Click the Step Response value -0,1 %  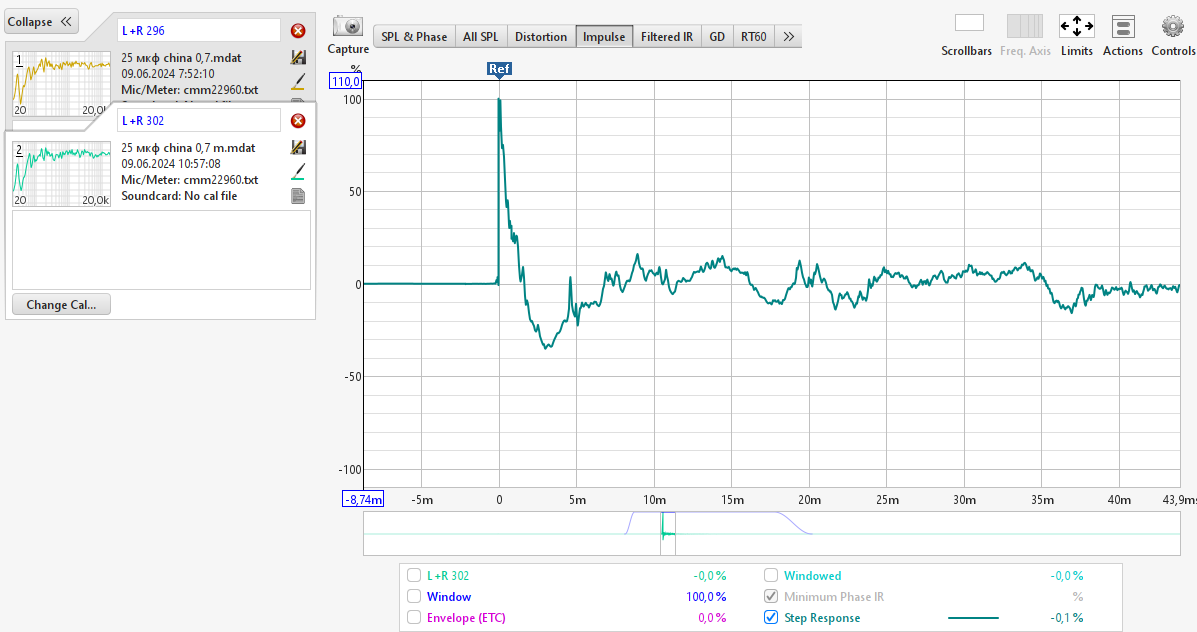pyautogui.click(x=1066, y=617)
